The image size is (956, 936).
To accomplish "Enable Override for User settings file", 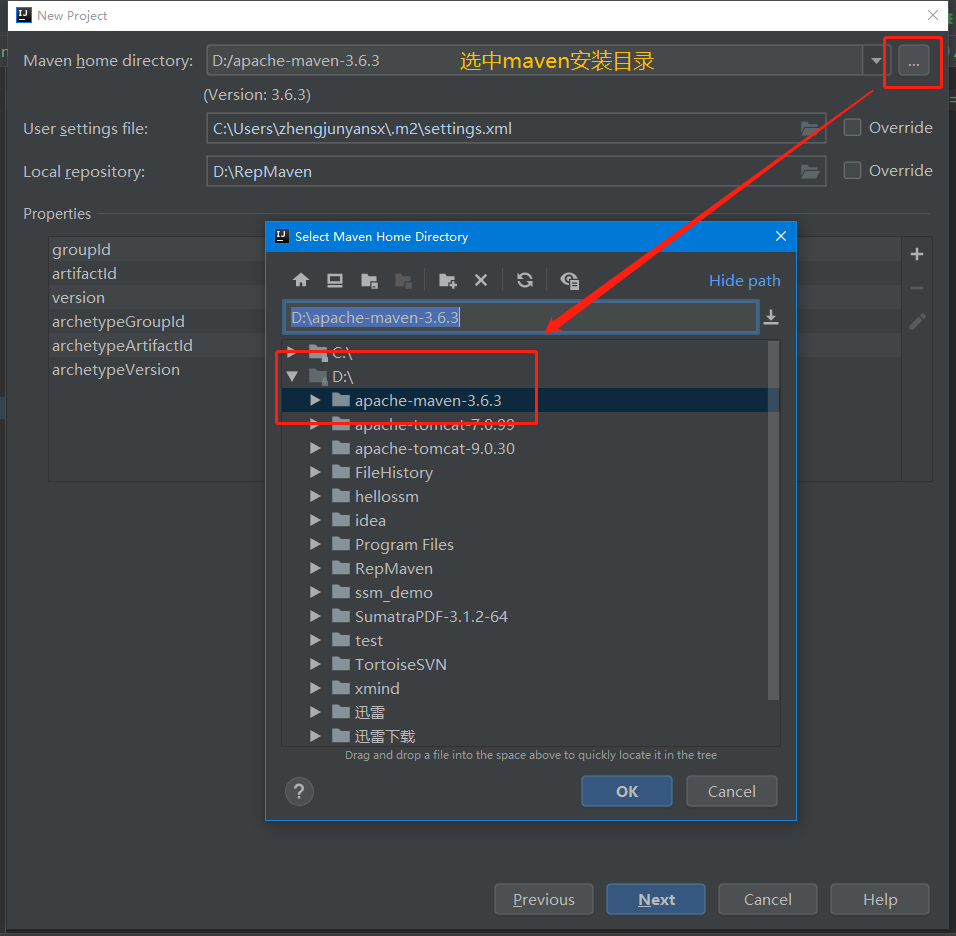I will [x=852, y=127].
